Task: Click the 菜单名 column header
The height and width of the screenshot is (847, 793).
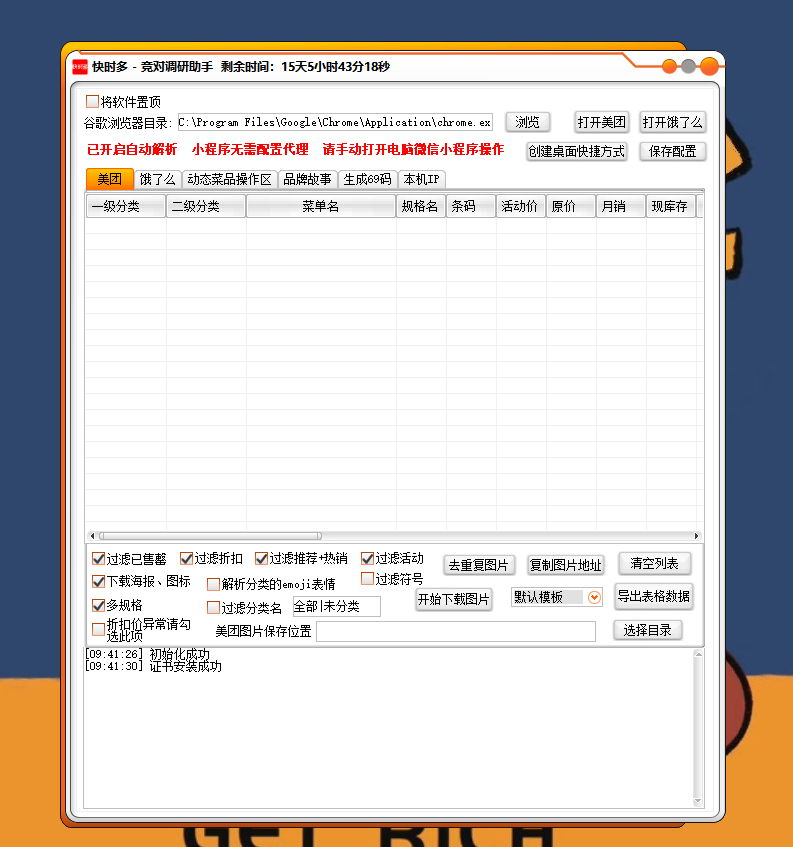Action: coord(320,207)
